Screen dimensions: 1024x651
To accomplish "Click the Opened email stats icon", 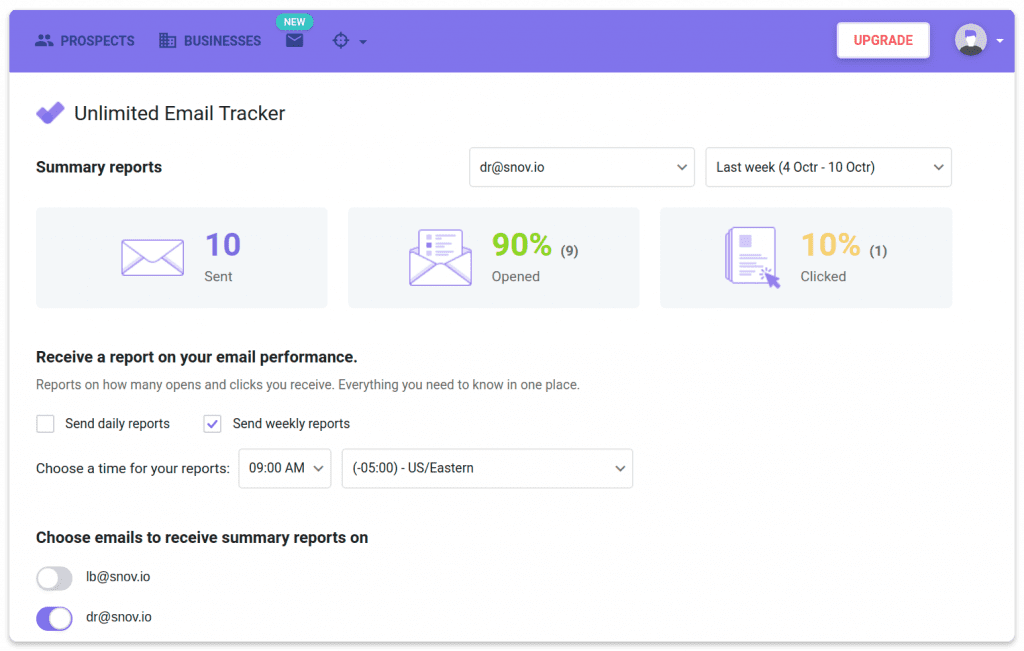I will (440, 256).
